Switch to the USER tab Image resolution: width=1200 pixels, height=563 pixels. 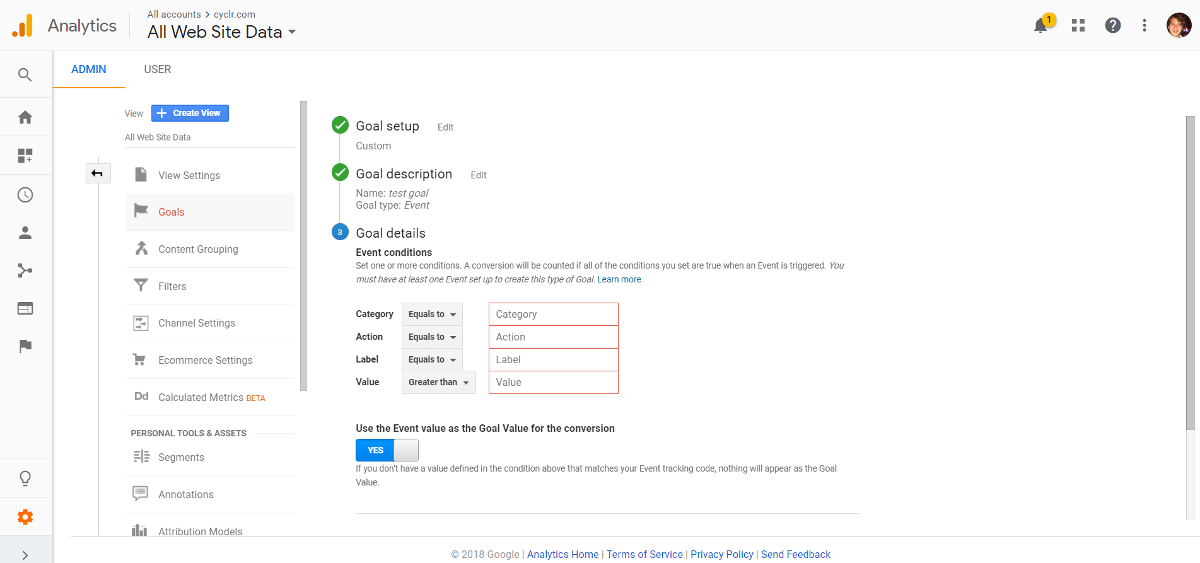157,69
